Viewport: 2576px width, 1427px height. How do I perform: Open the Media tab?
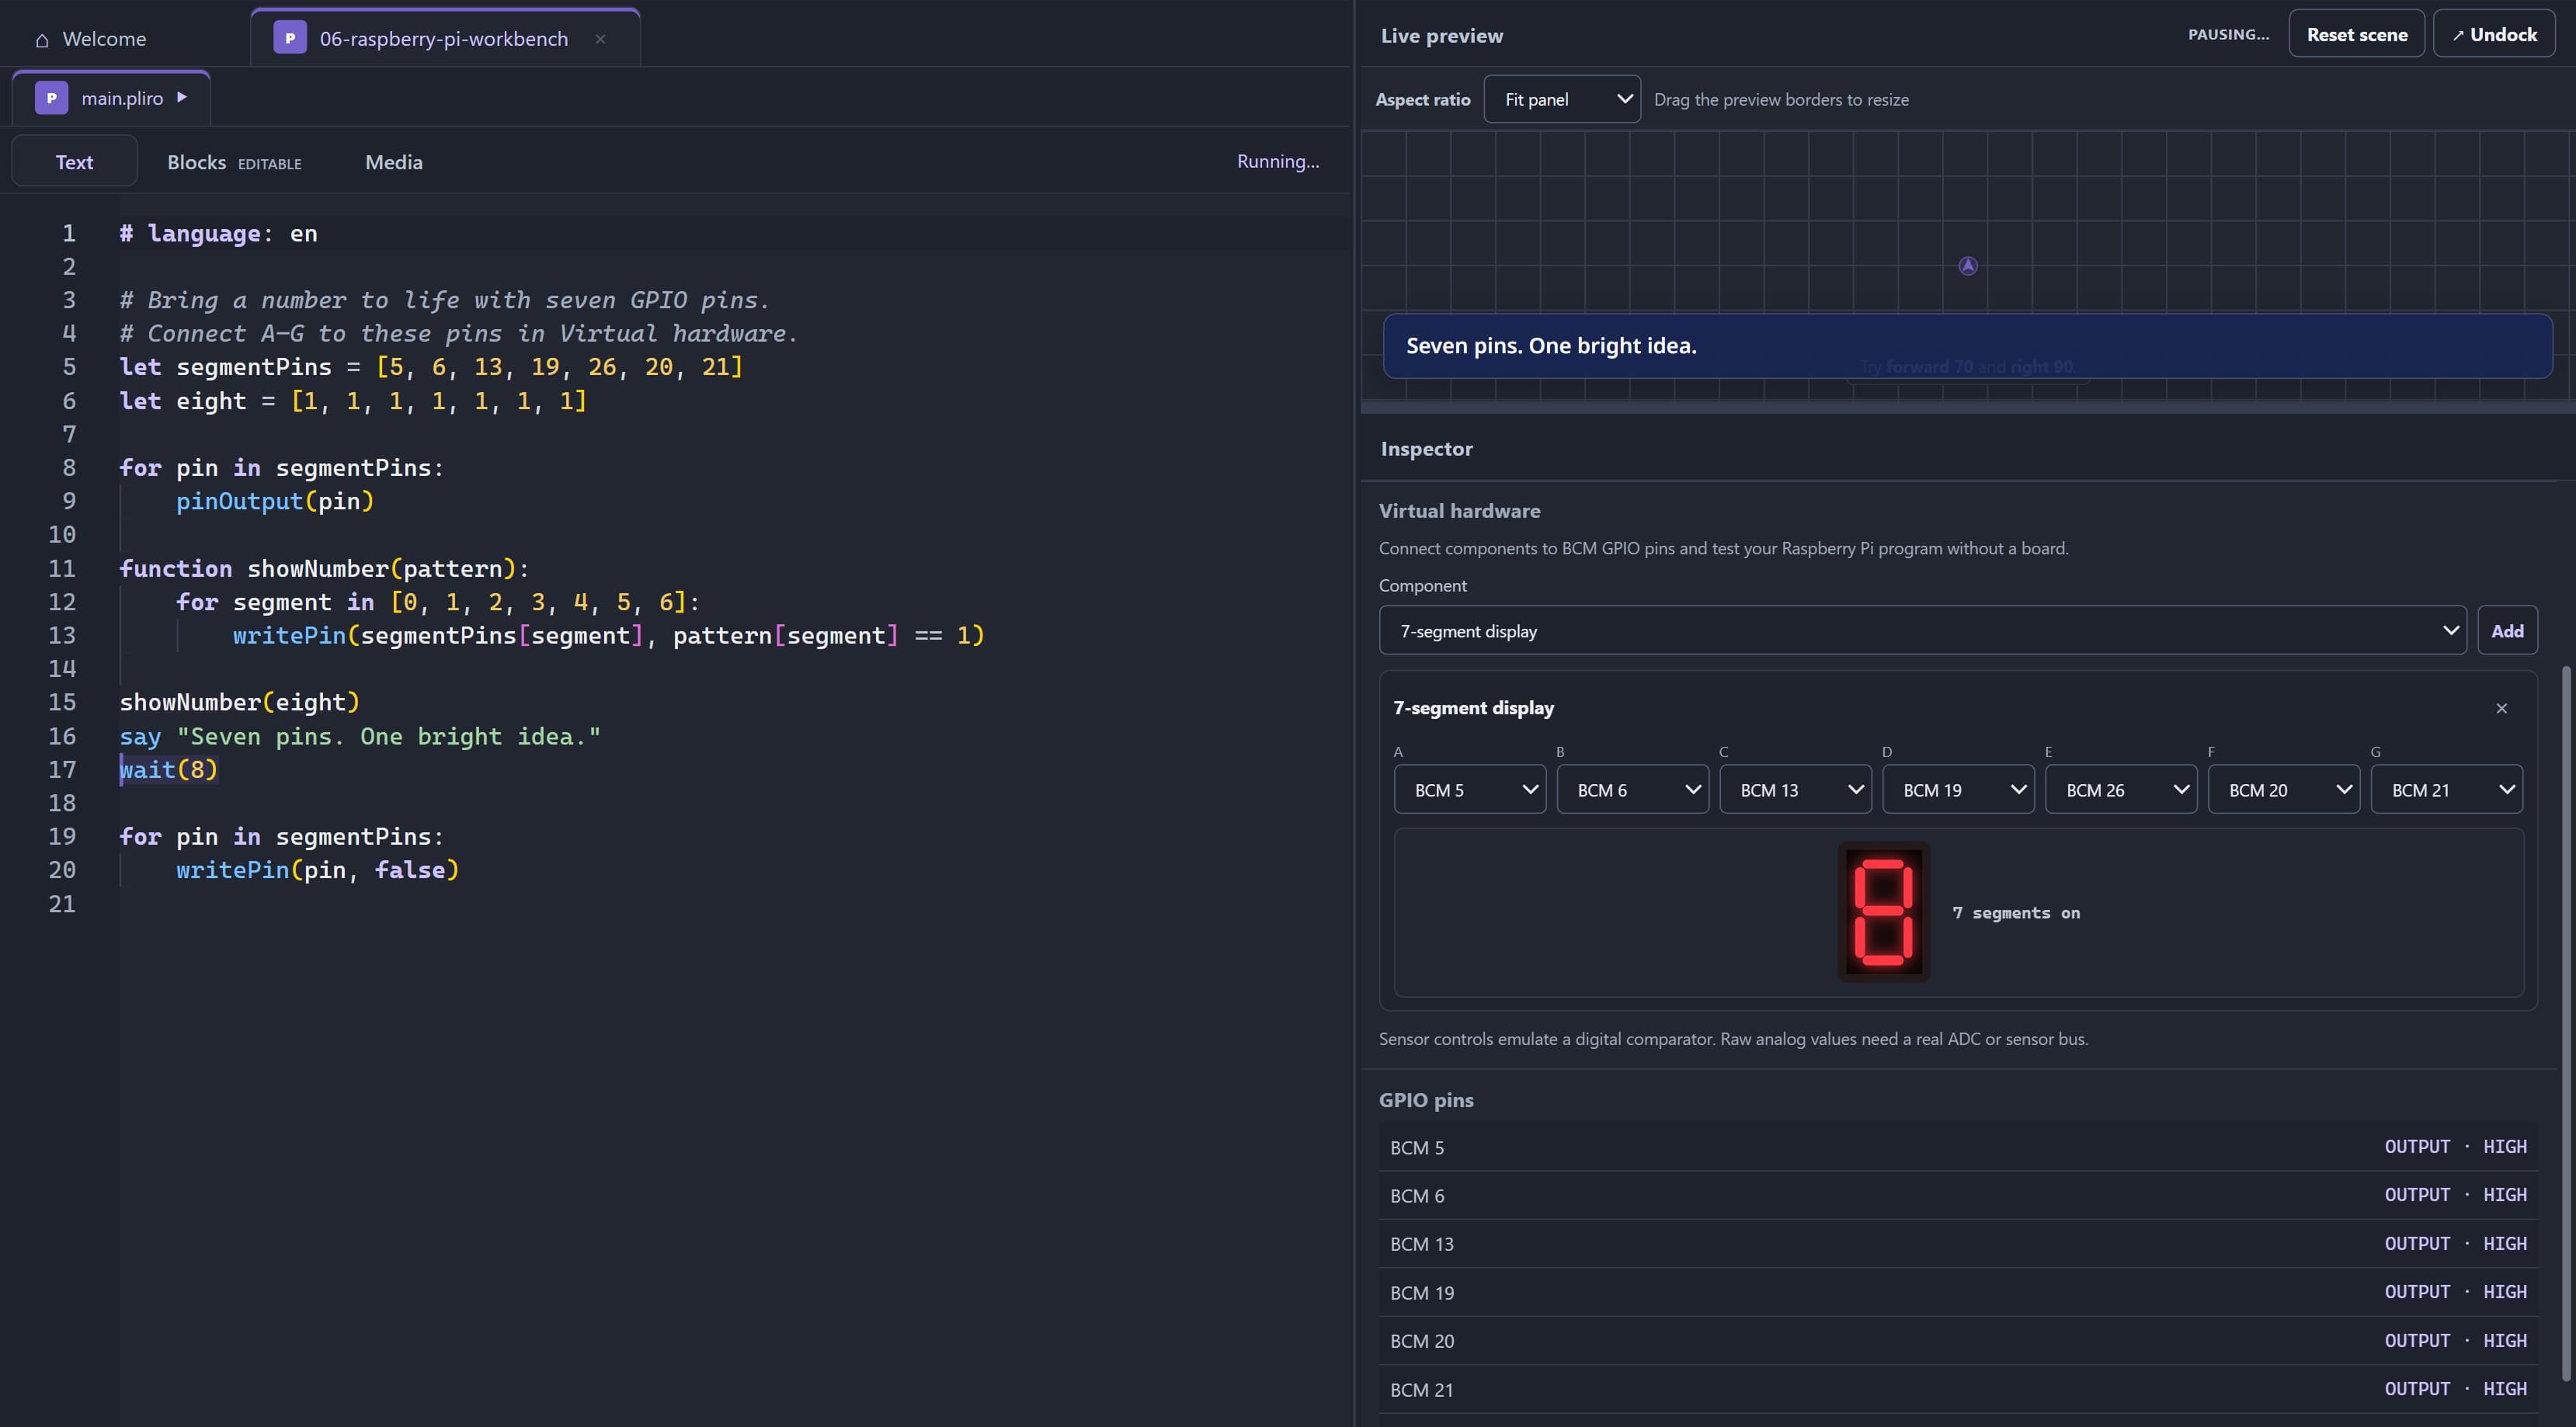coord(393,162)
